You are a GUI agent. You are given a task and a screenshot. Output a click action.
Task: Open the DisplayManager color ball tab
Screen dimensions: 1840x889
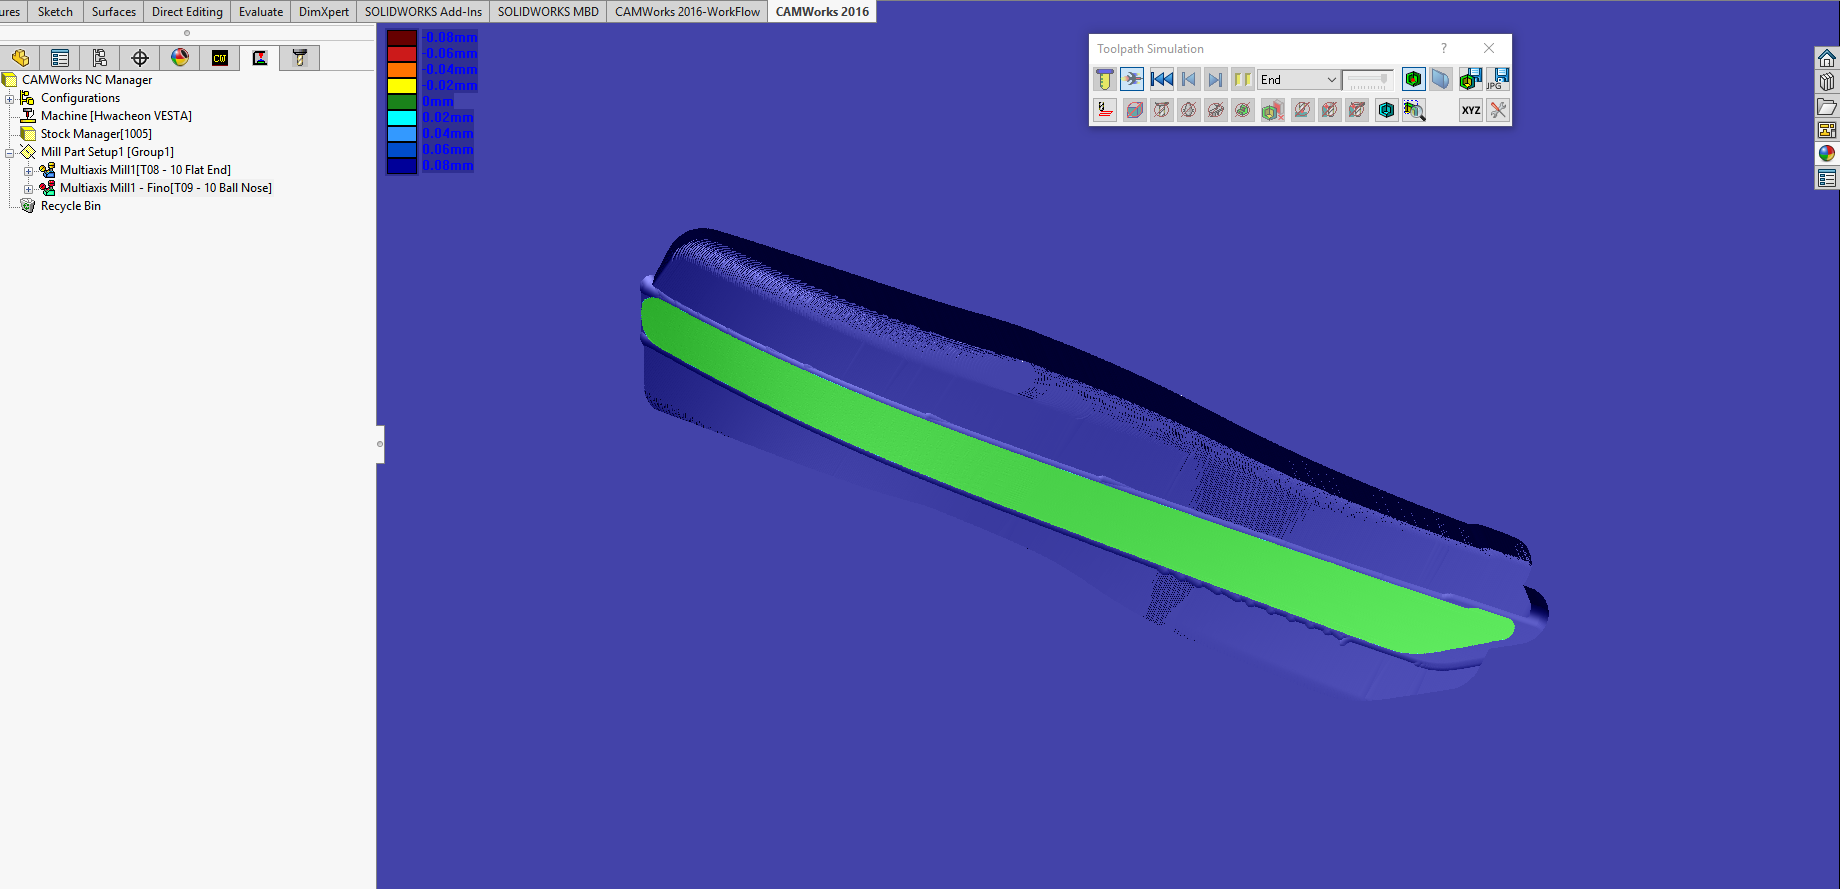coord(180,58)
